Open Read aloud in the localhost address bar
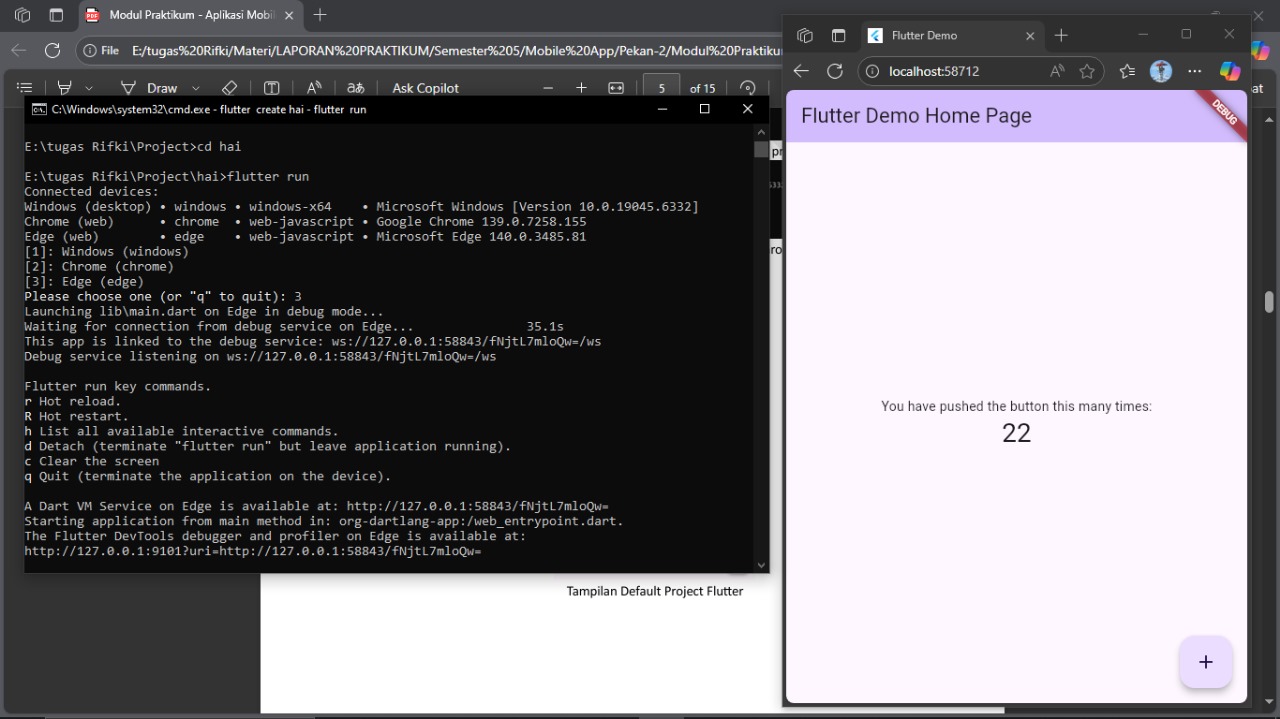Viewport: 1280px width, 719px height. click(x=1057, y=71)
